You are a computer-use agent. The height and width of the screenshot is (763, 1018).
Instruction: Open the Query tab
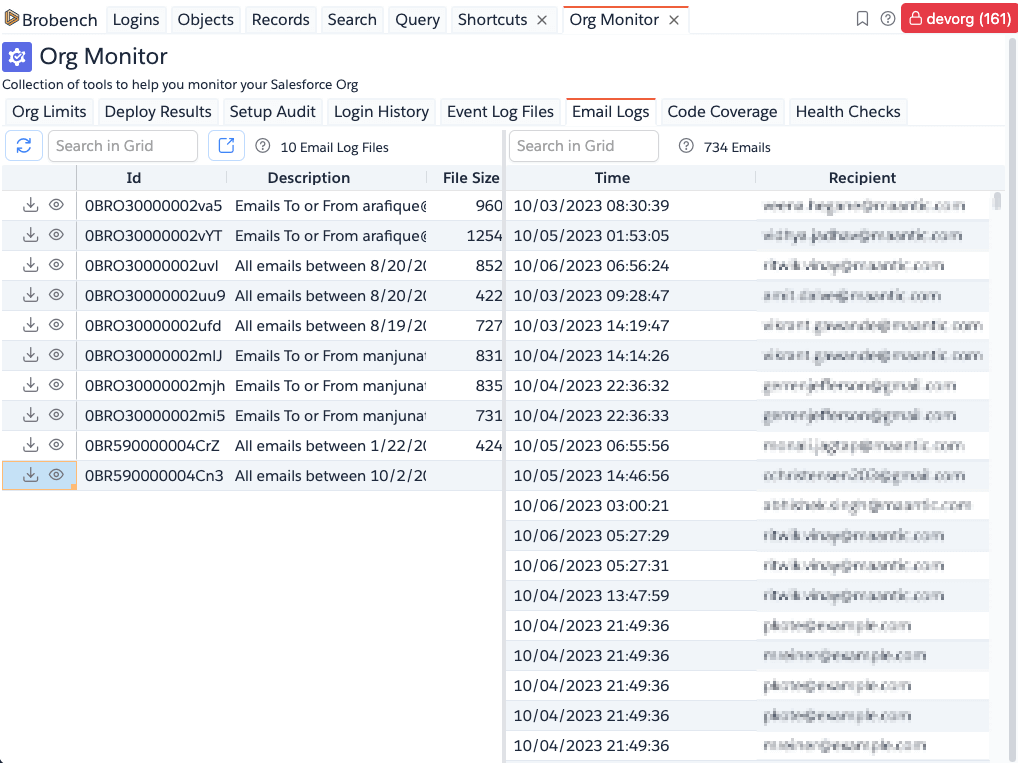click(x=417, y=19)
